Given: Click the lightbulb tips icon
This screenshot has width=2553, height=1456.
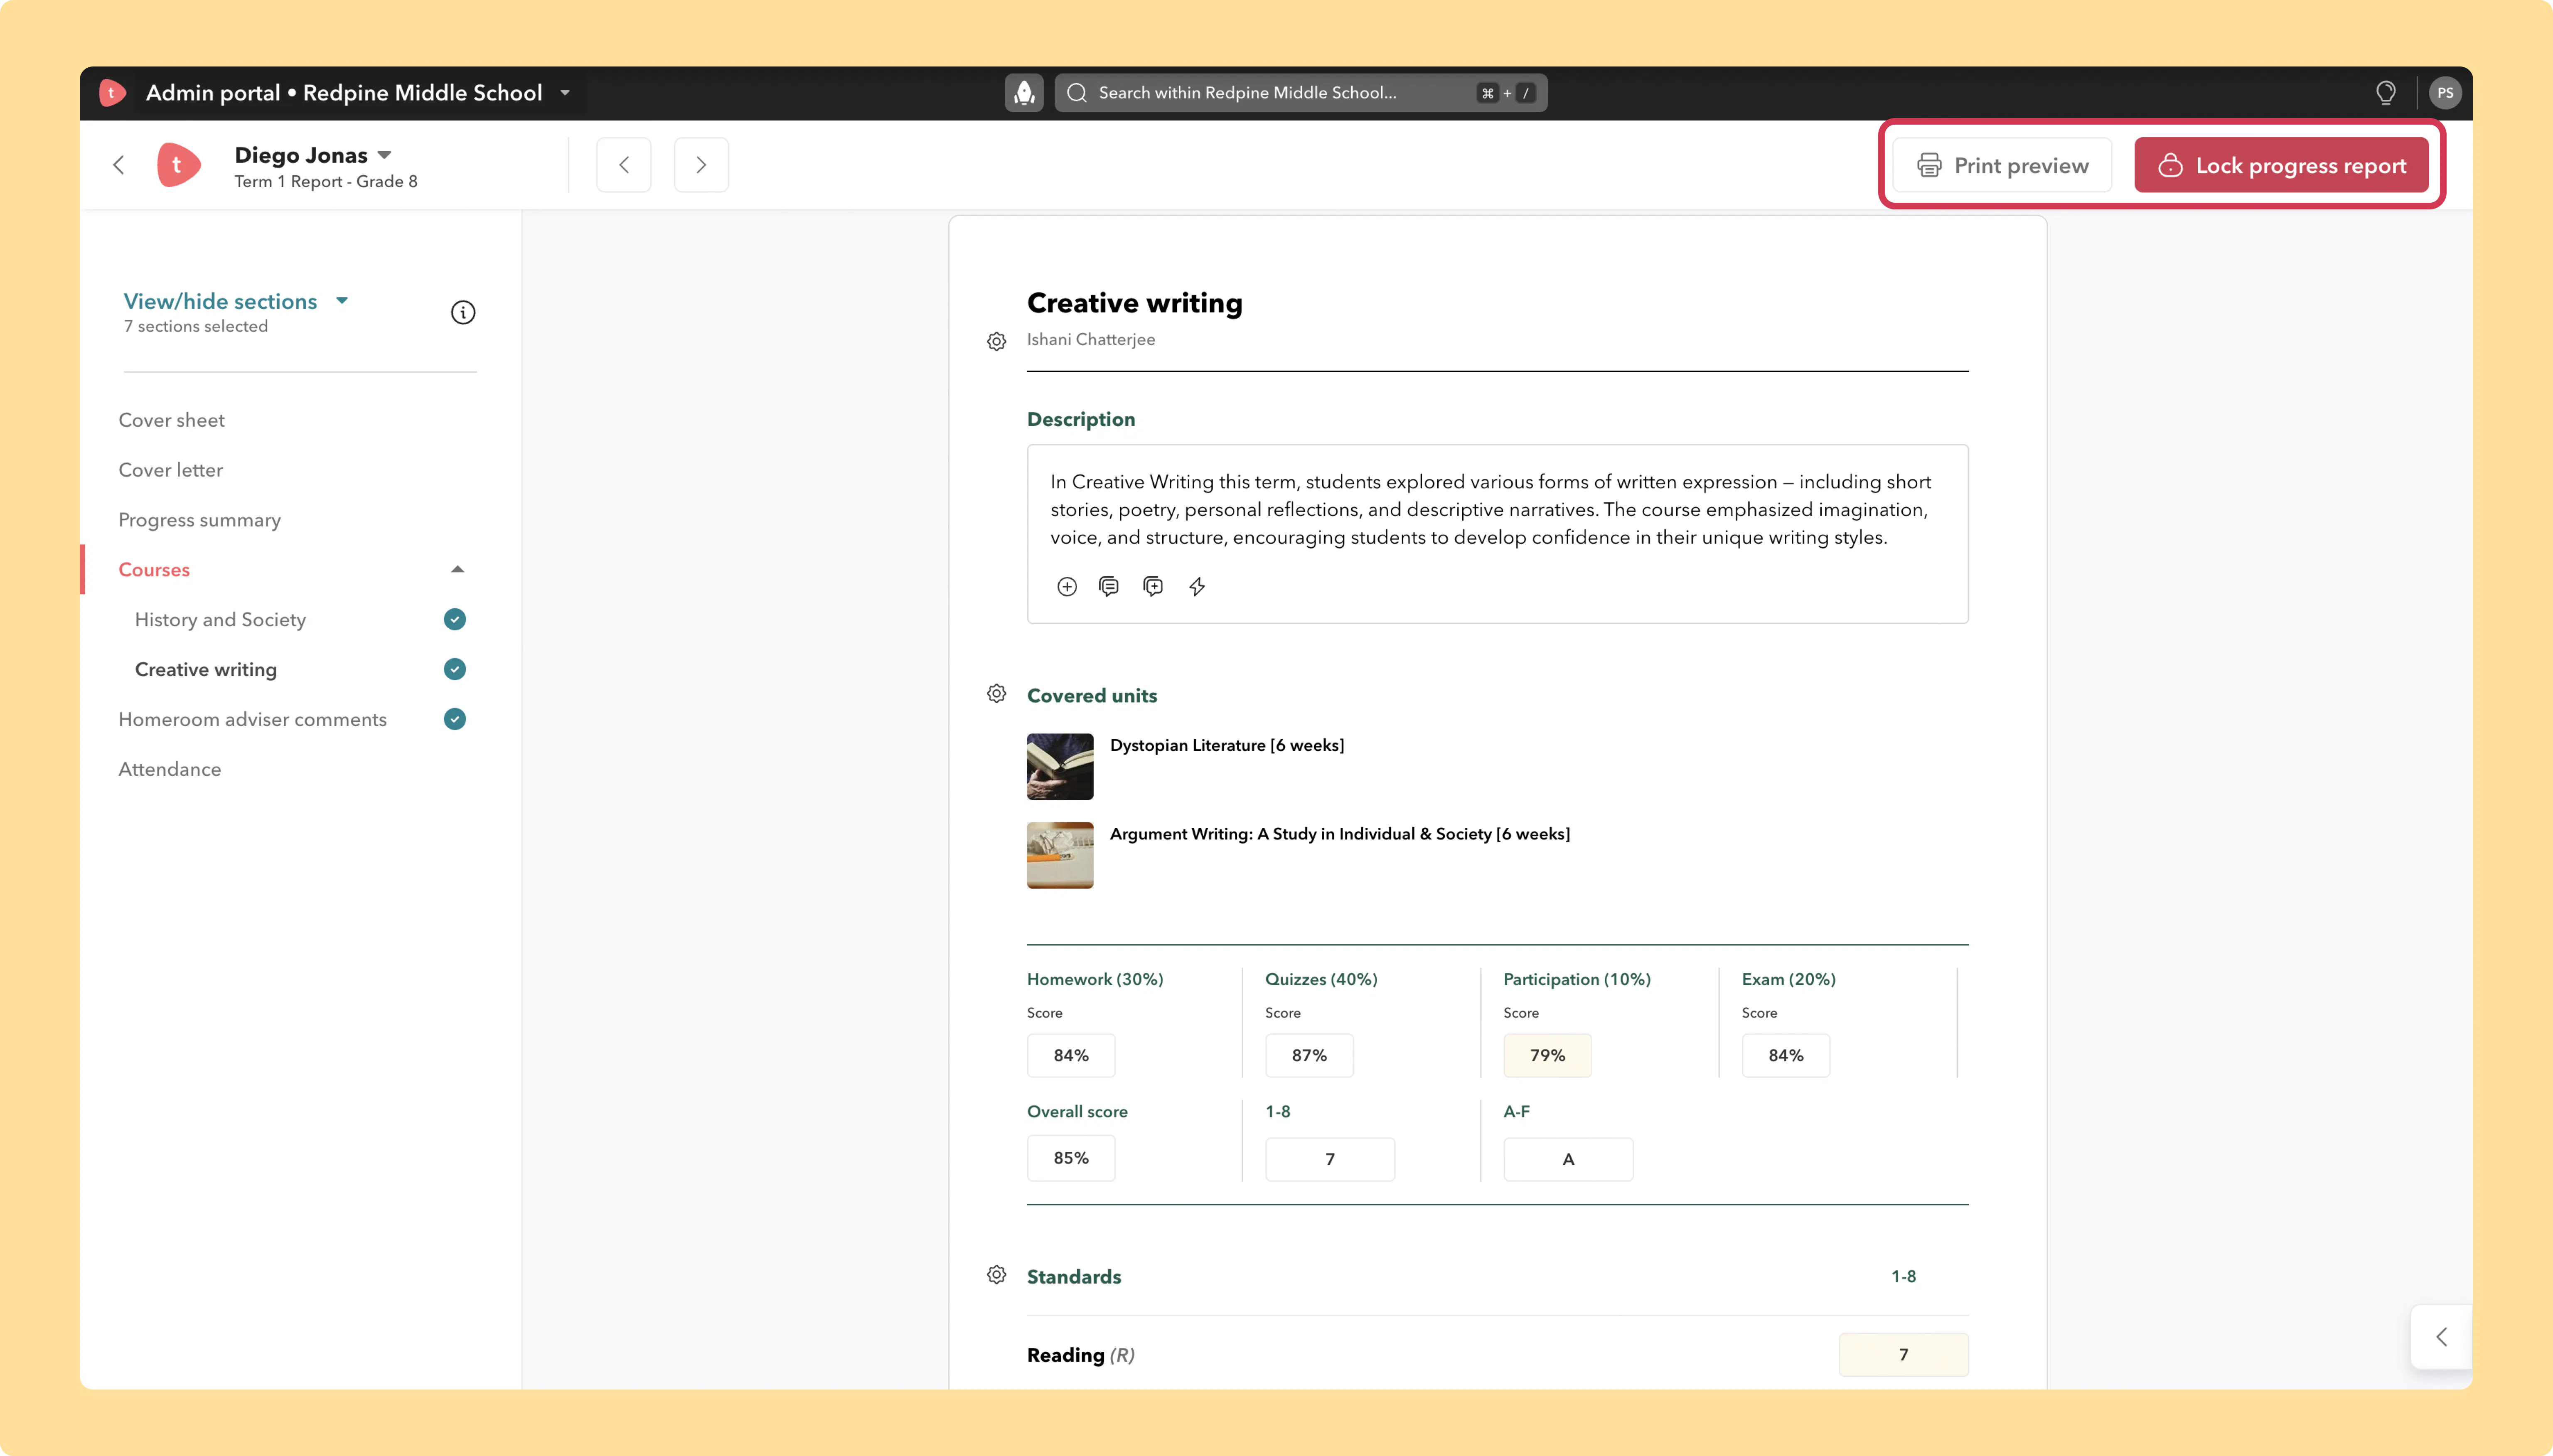Looking at the screenshot, I should click(2386, 93).
